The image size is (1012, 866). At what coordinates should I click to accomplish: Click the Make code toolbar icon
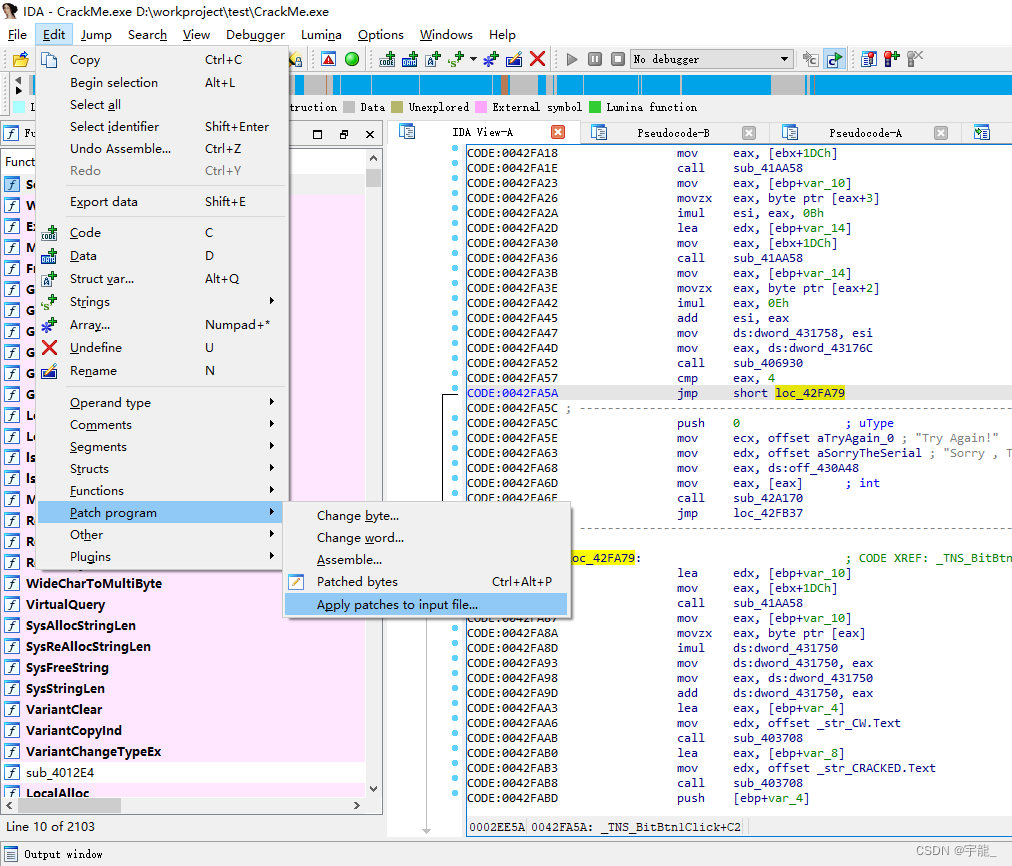387,59
